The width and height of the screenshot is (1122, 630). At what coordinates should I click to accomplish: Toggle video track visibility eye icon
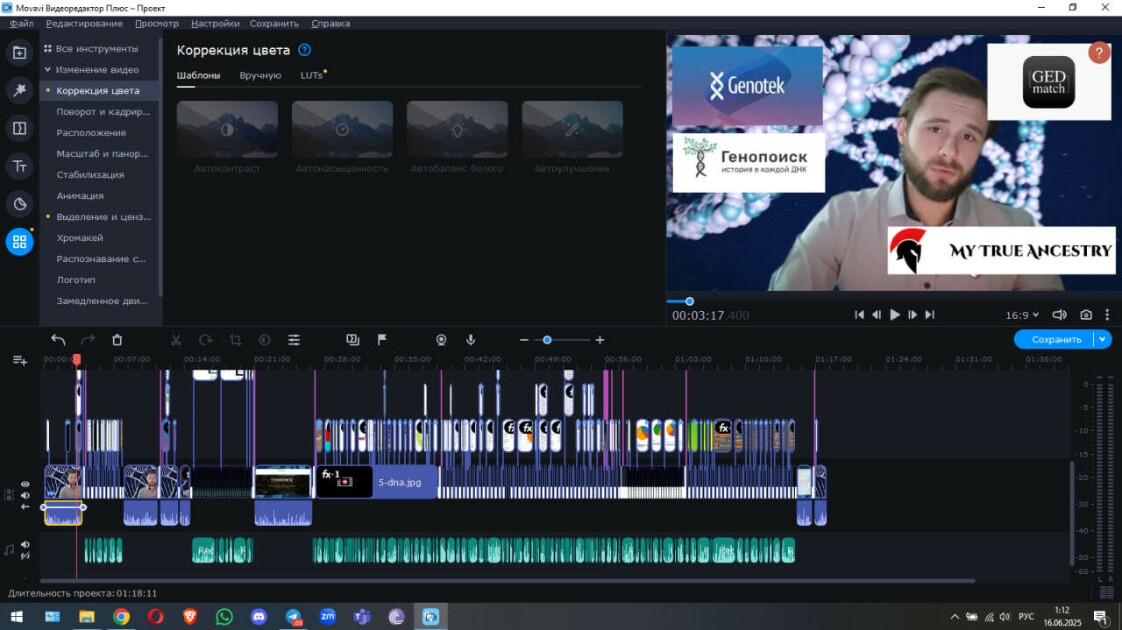click(25, 485)
